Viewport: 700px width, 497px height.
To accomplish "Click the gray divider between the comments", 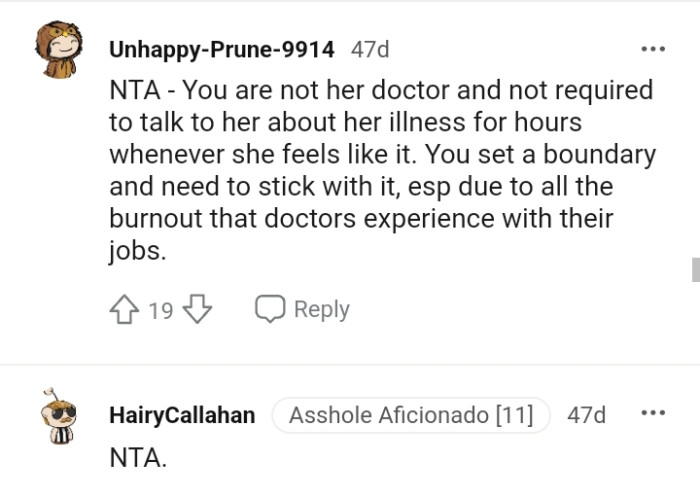I will [x=350, y=364].
